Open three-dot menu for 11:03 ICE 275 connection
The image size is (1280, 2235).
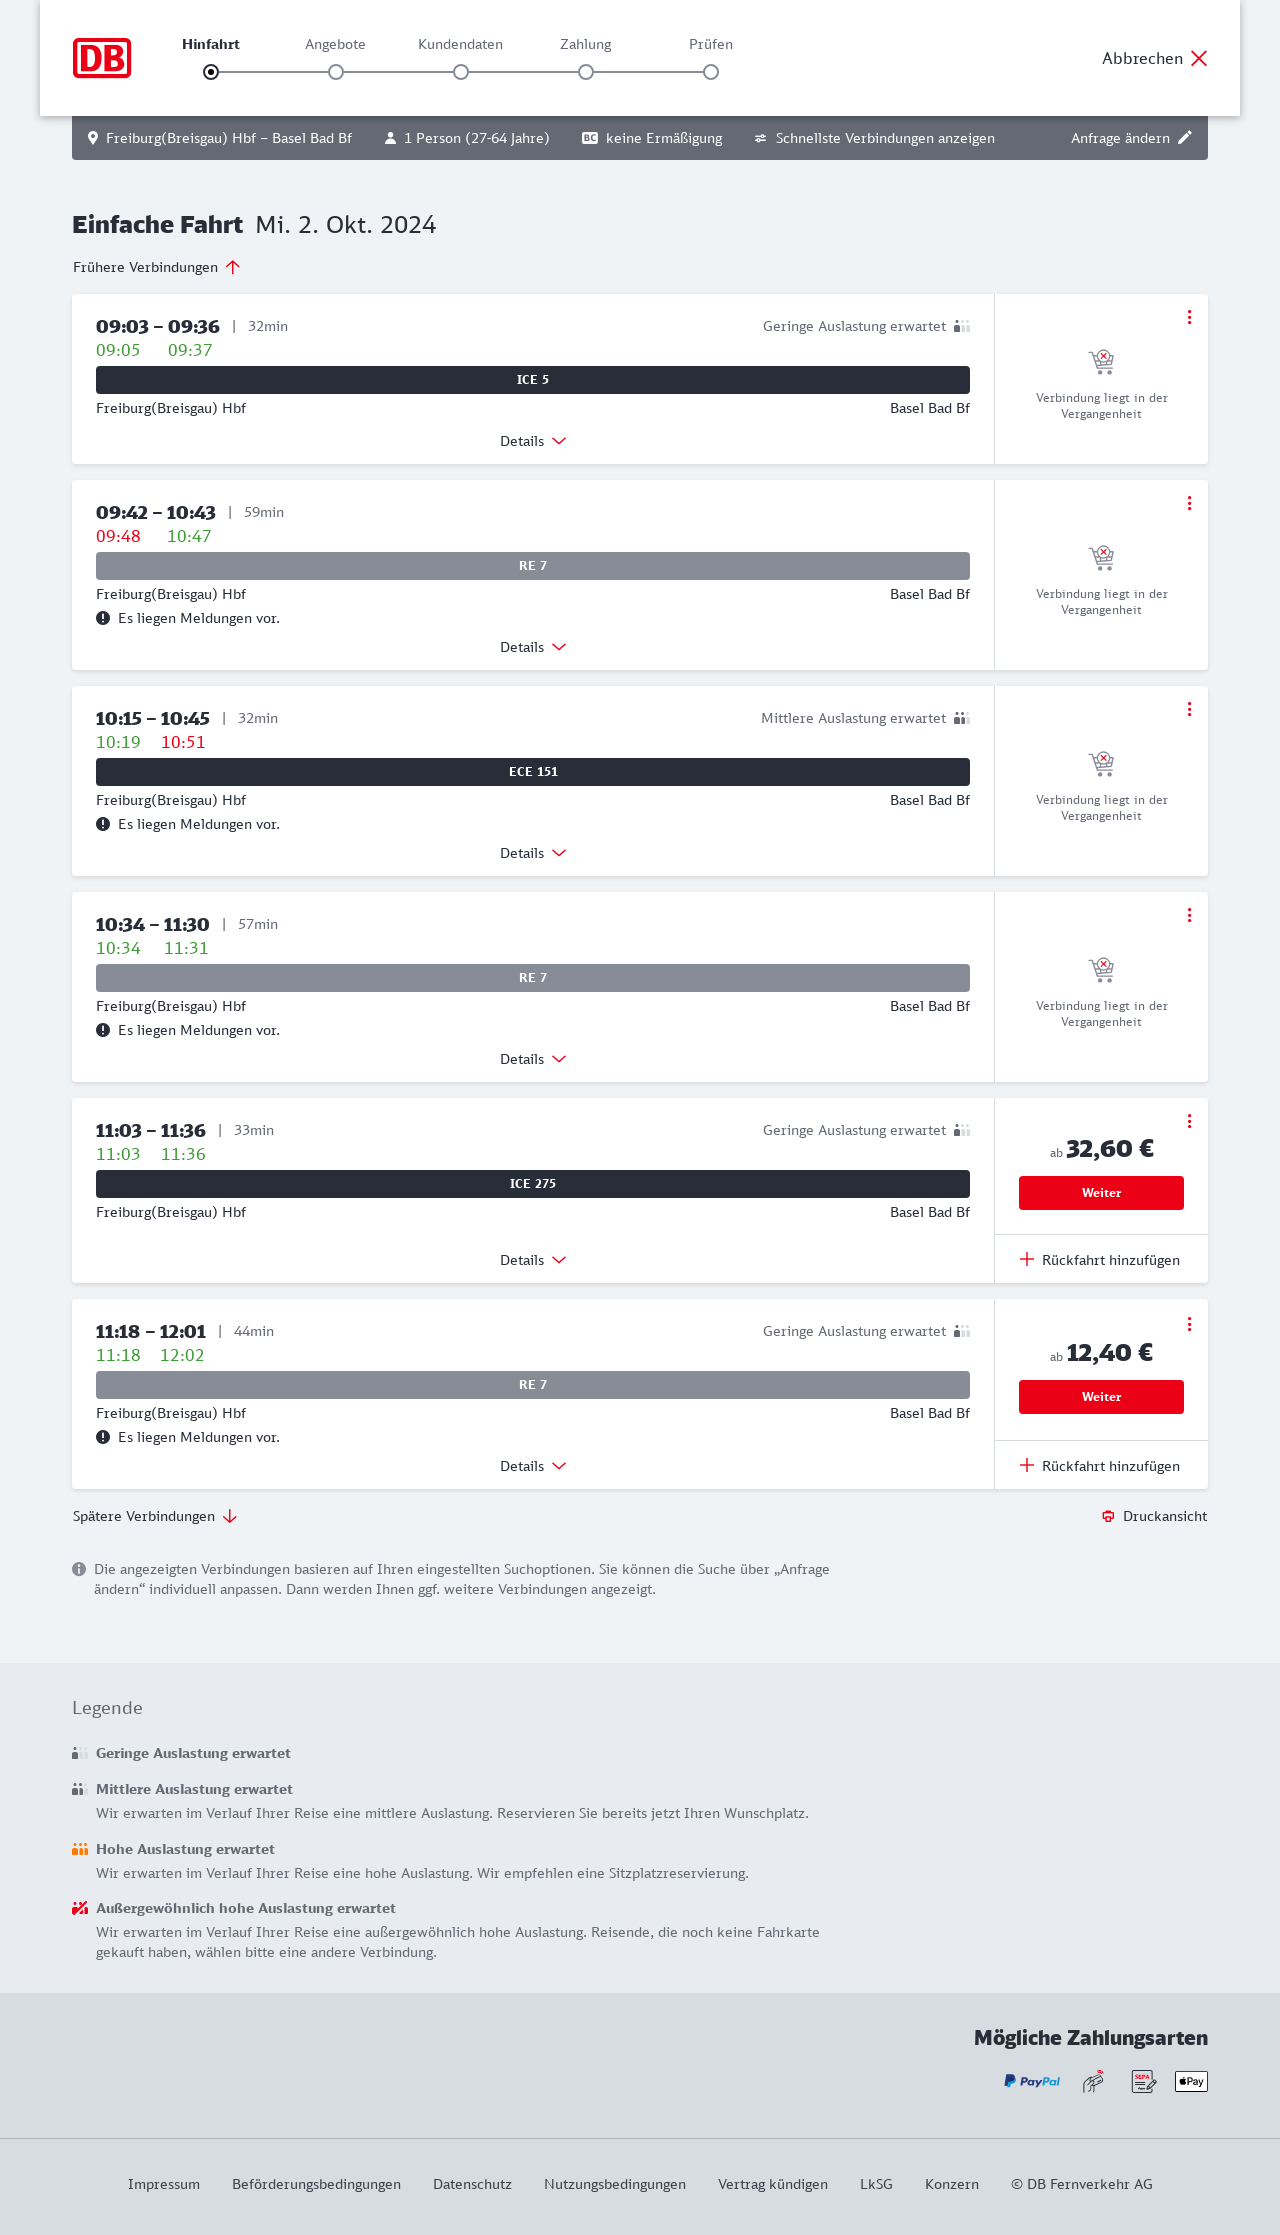(1189, 1121)
